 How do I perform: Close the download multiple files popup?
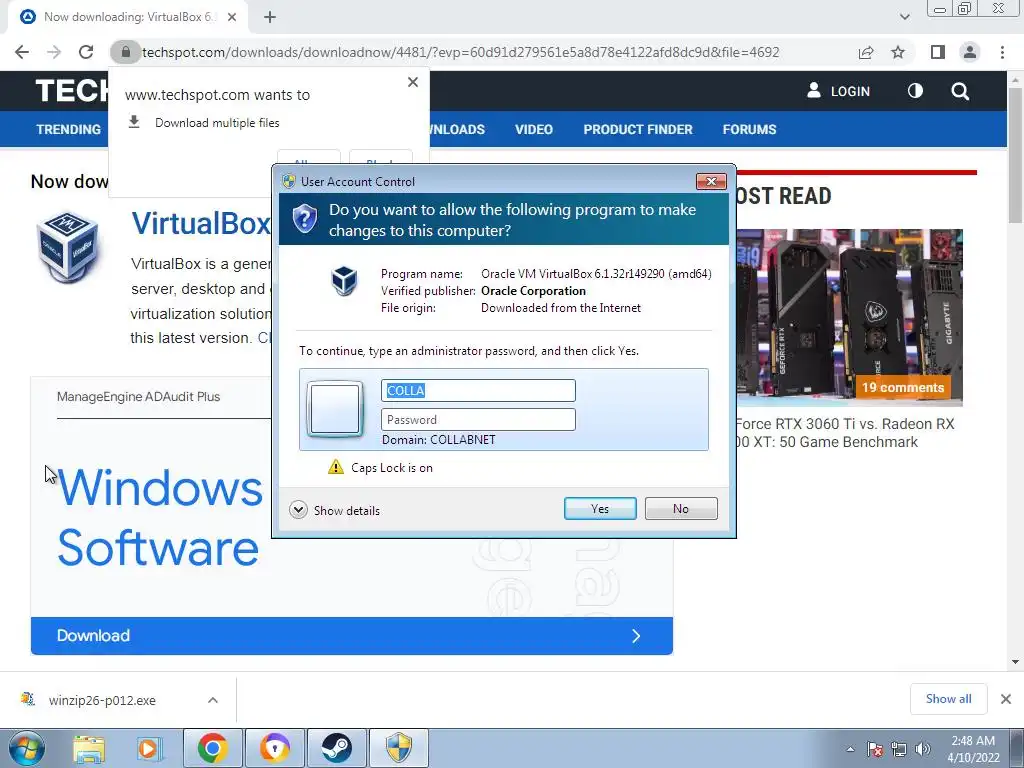[x=413, y=82]
